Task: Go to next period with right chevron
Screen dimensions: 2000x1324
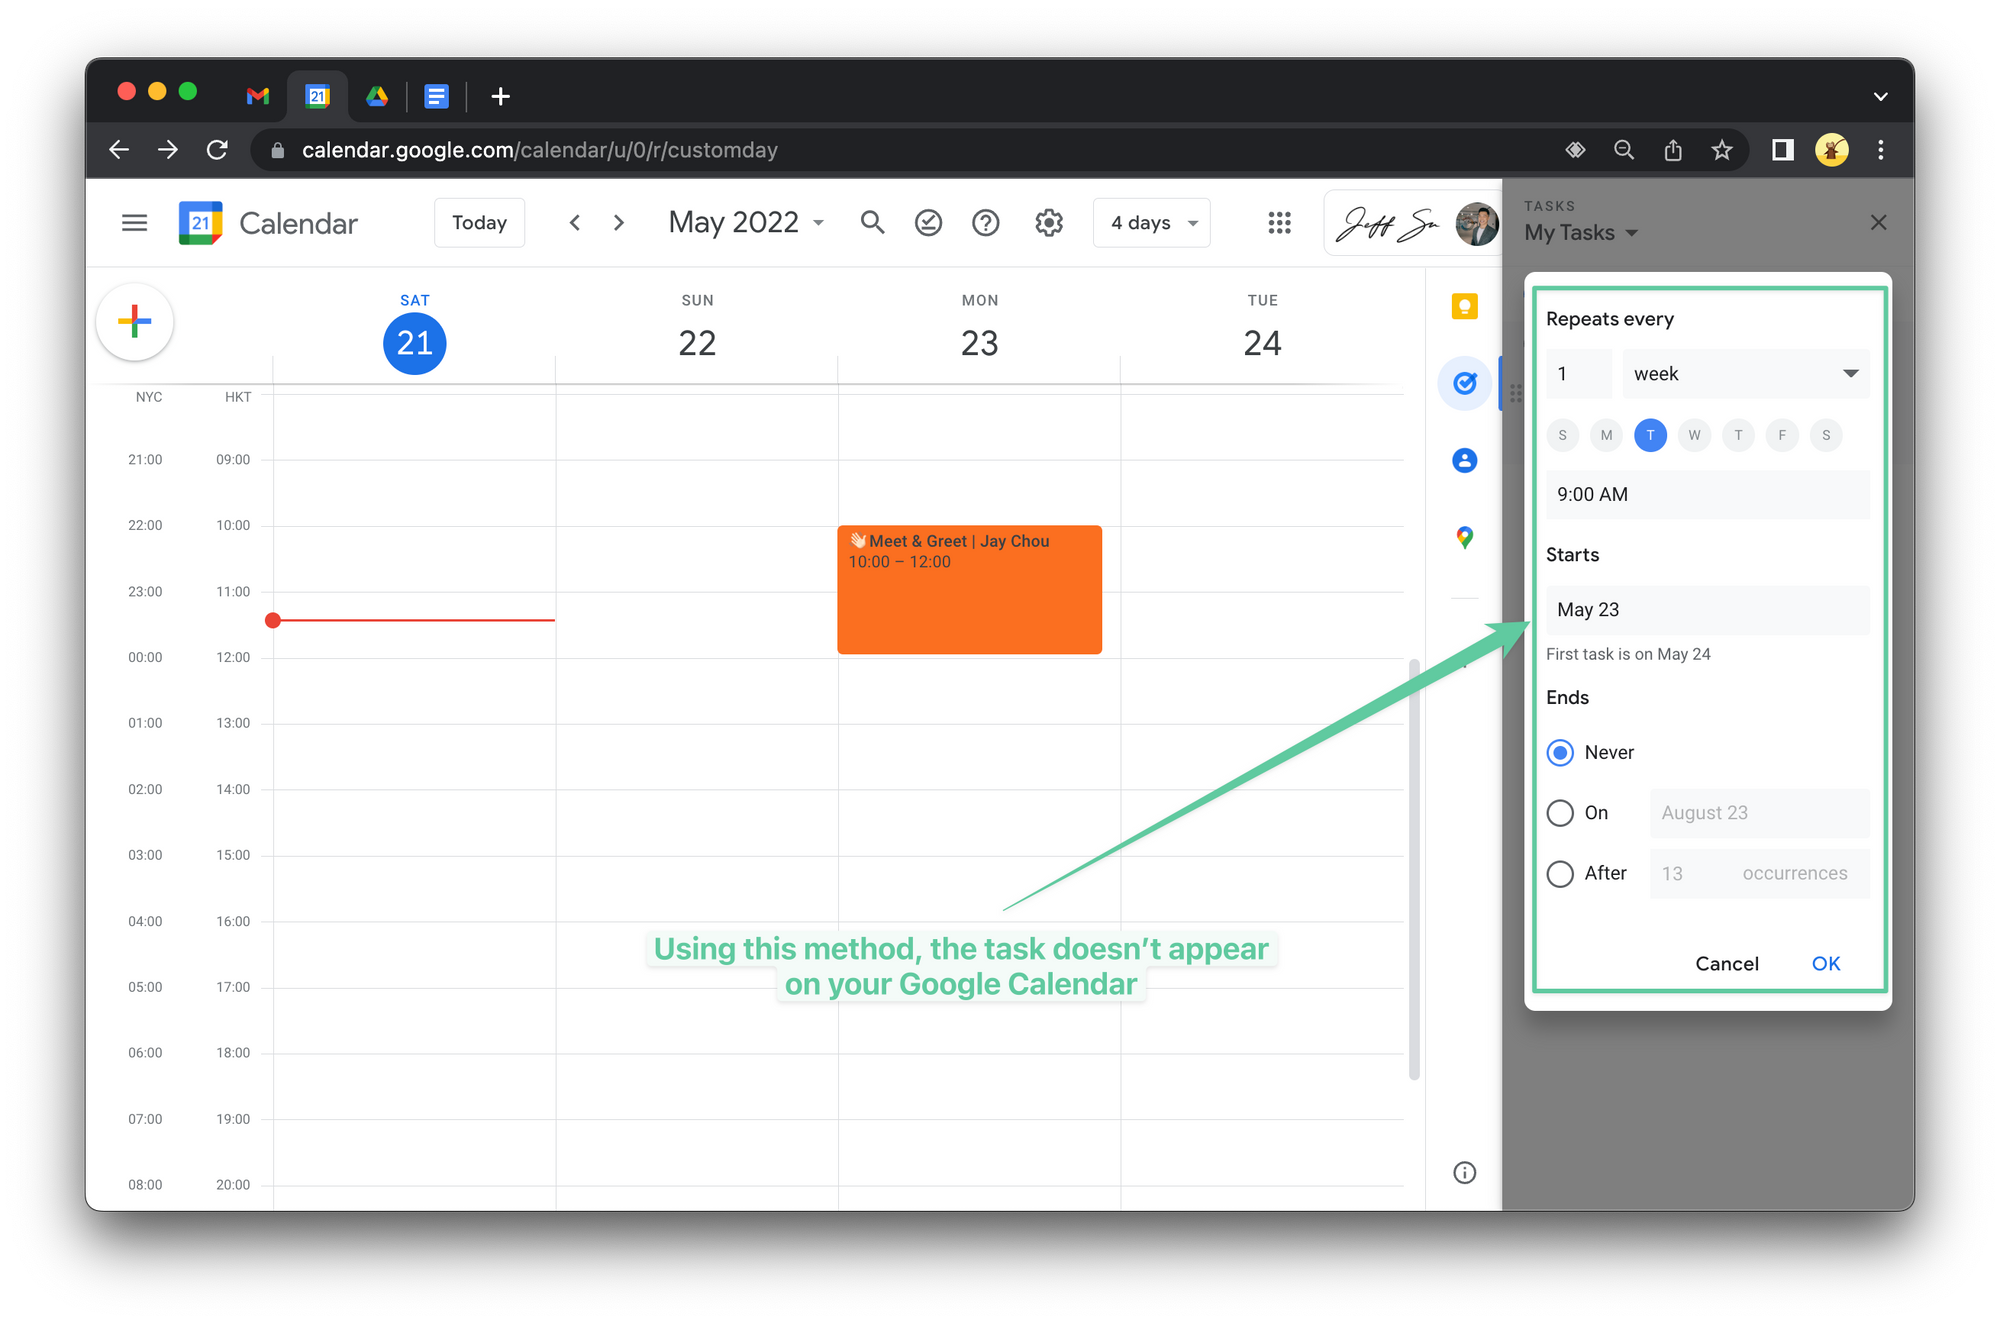Action: pyautogui.click(x=619, y=223)
